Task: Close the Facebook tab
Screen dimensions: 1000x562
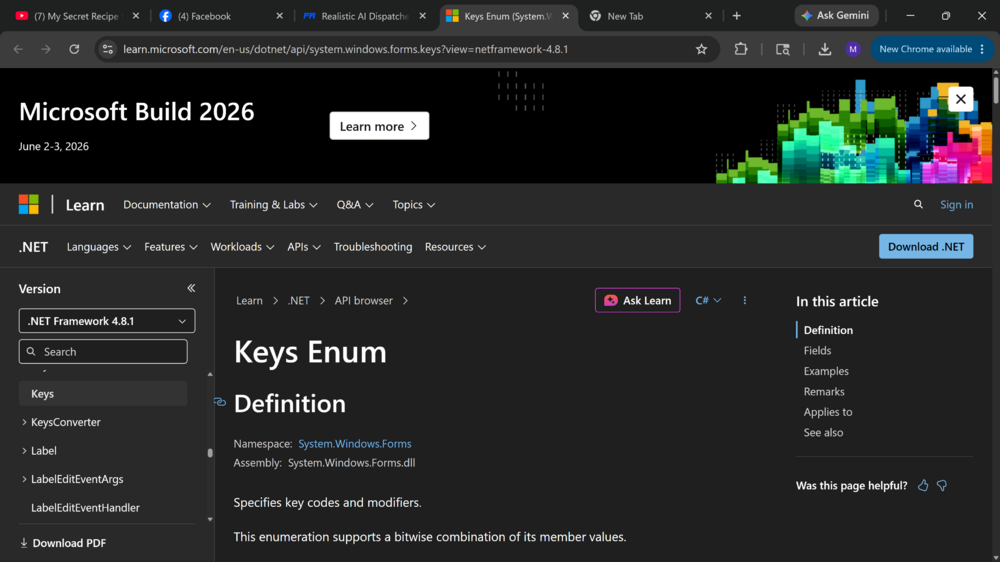Action: click(279, 16)
